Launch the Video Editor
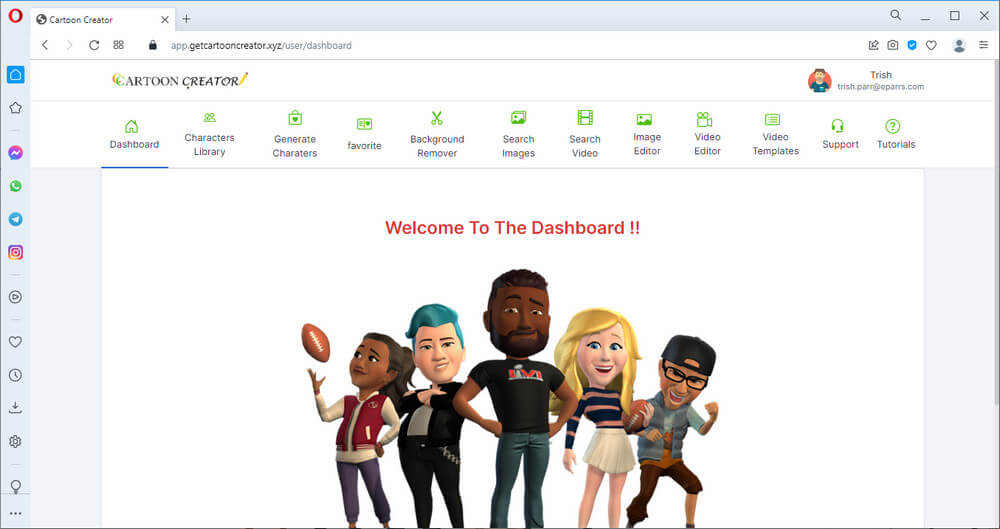Screen dimensions: 1000x529 (x=707, y=135)
